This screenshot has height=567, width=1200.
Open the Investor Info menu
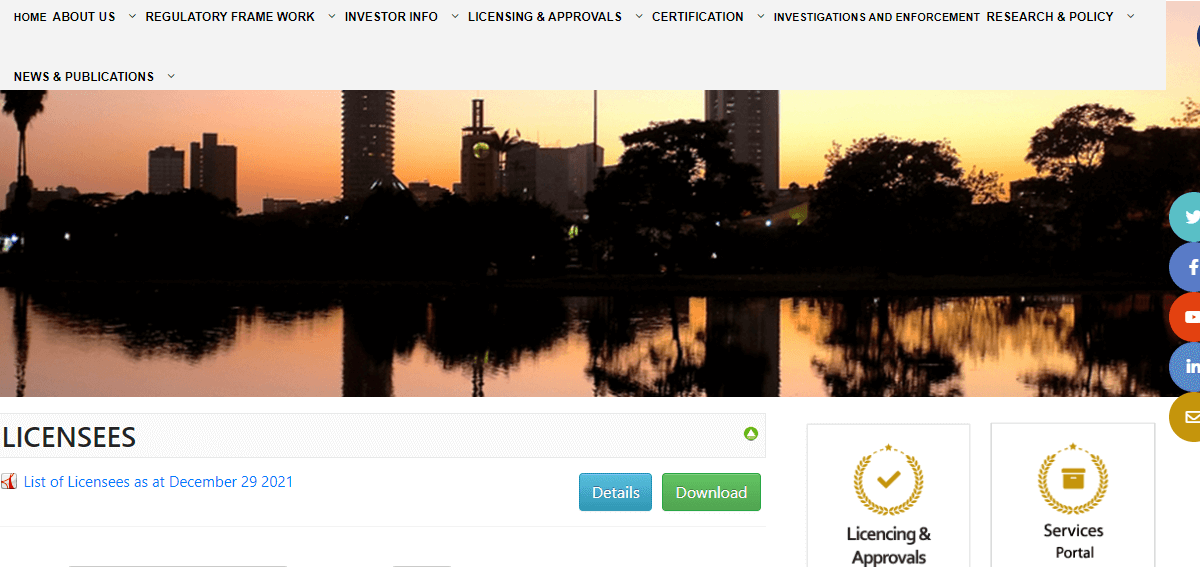pos(391,17)
